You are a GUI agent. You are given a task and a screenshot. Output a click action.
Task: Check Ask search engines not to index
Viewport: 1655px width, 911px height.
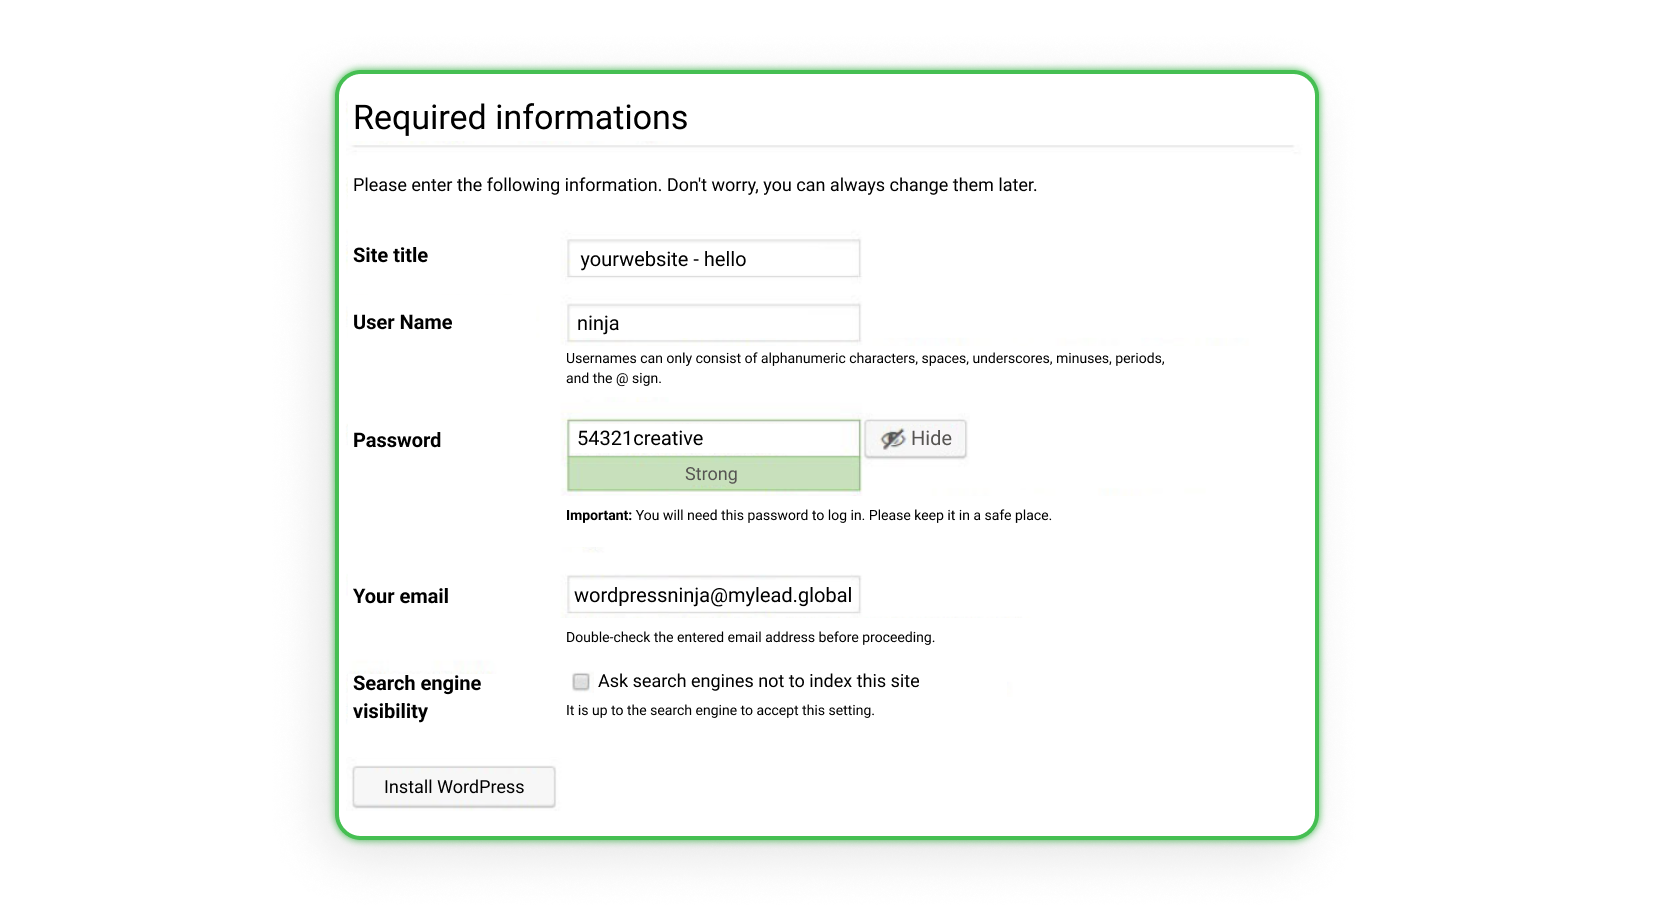581,682
